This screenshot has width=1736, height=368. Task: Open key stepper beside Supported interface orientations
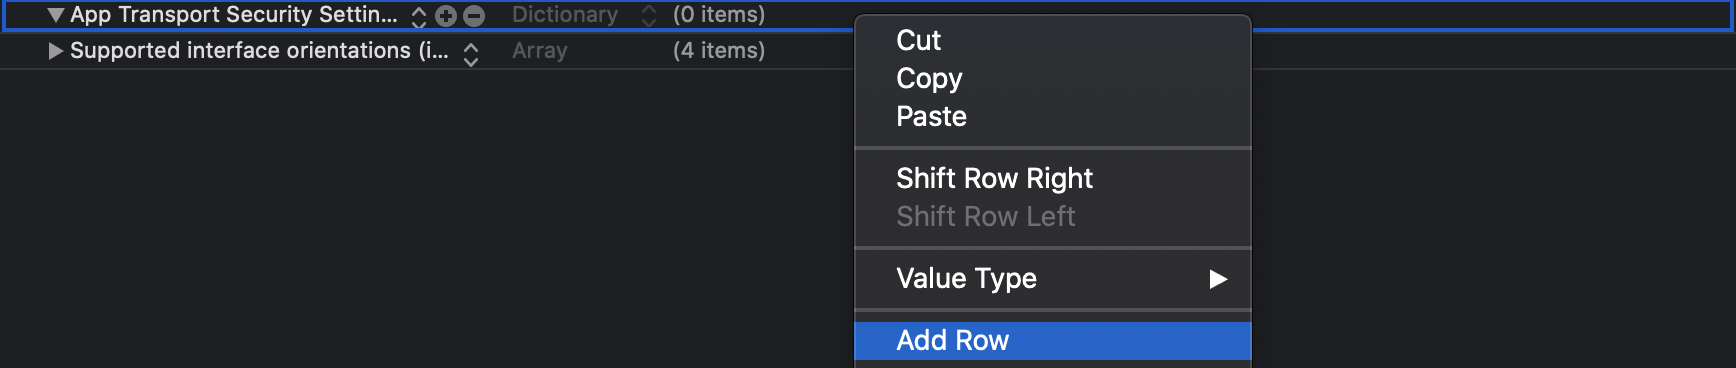point(471,53)
